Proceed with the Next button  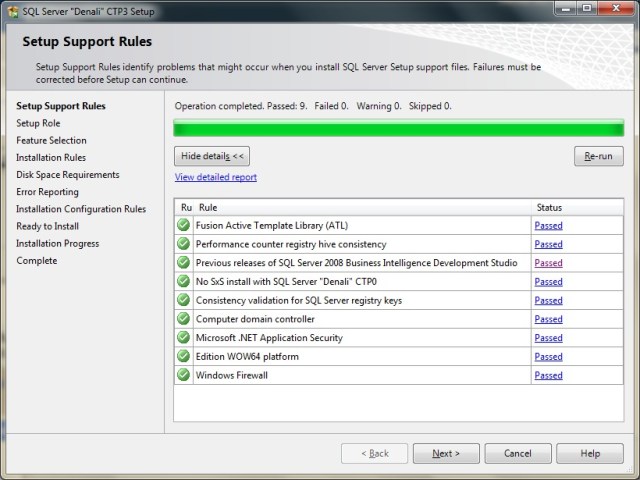[x=446, y=453]
